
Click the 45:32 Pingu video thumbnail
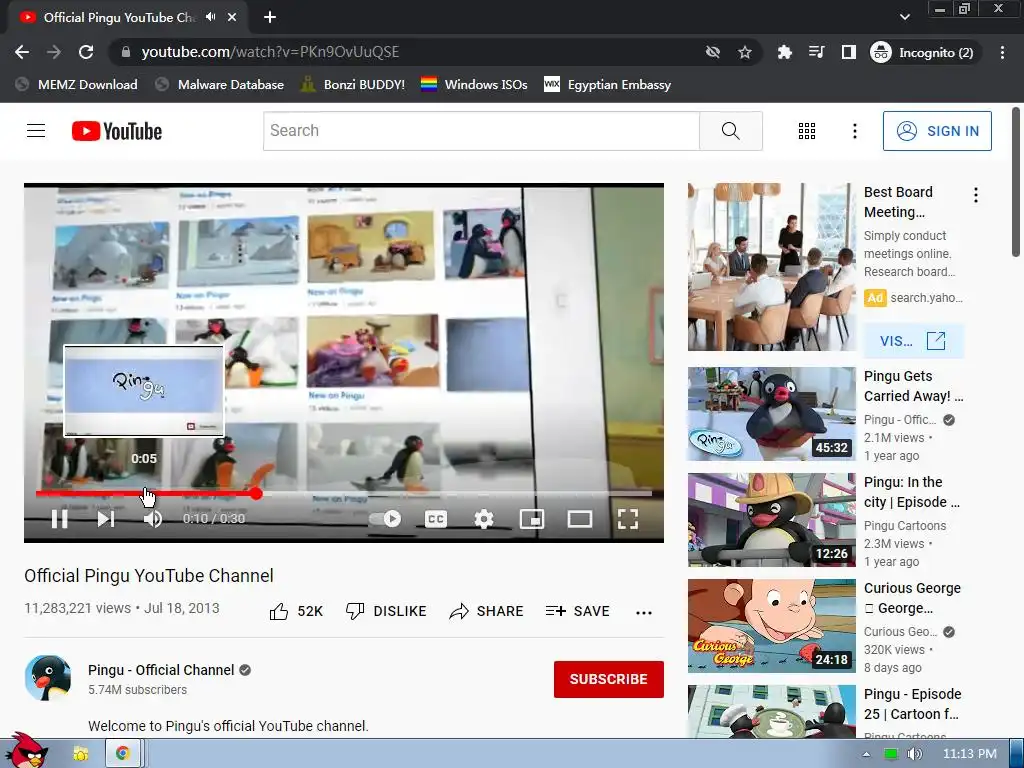[771, 414]
